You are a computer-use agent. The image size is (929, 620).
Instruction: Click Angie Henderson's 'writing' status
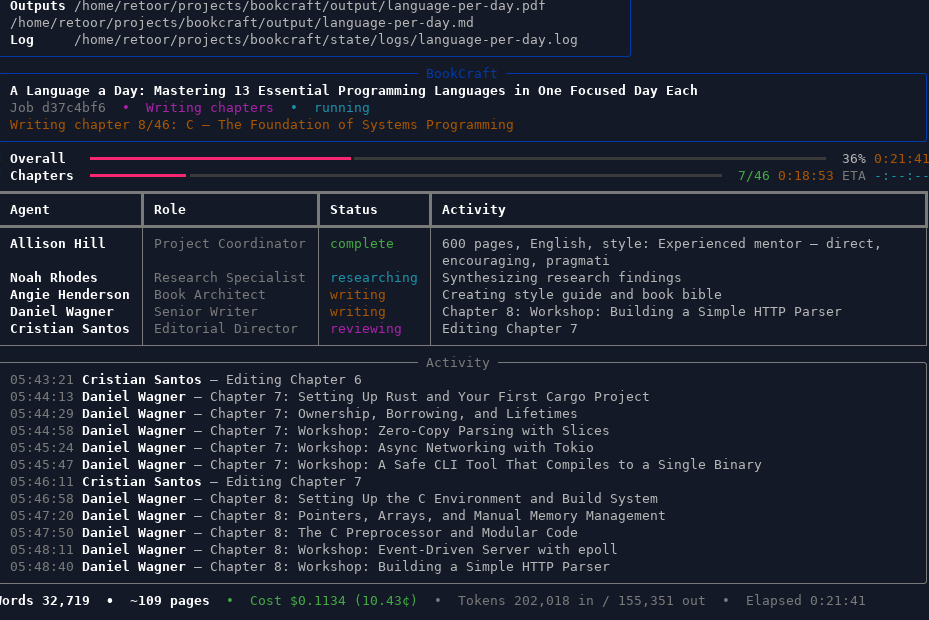(x=357, y=295)
